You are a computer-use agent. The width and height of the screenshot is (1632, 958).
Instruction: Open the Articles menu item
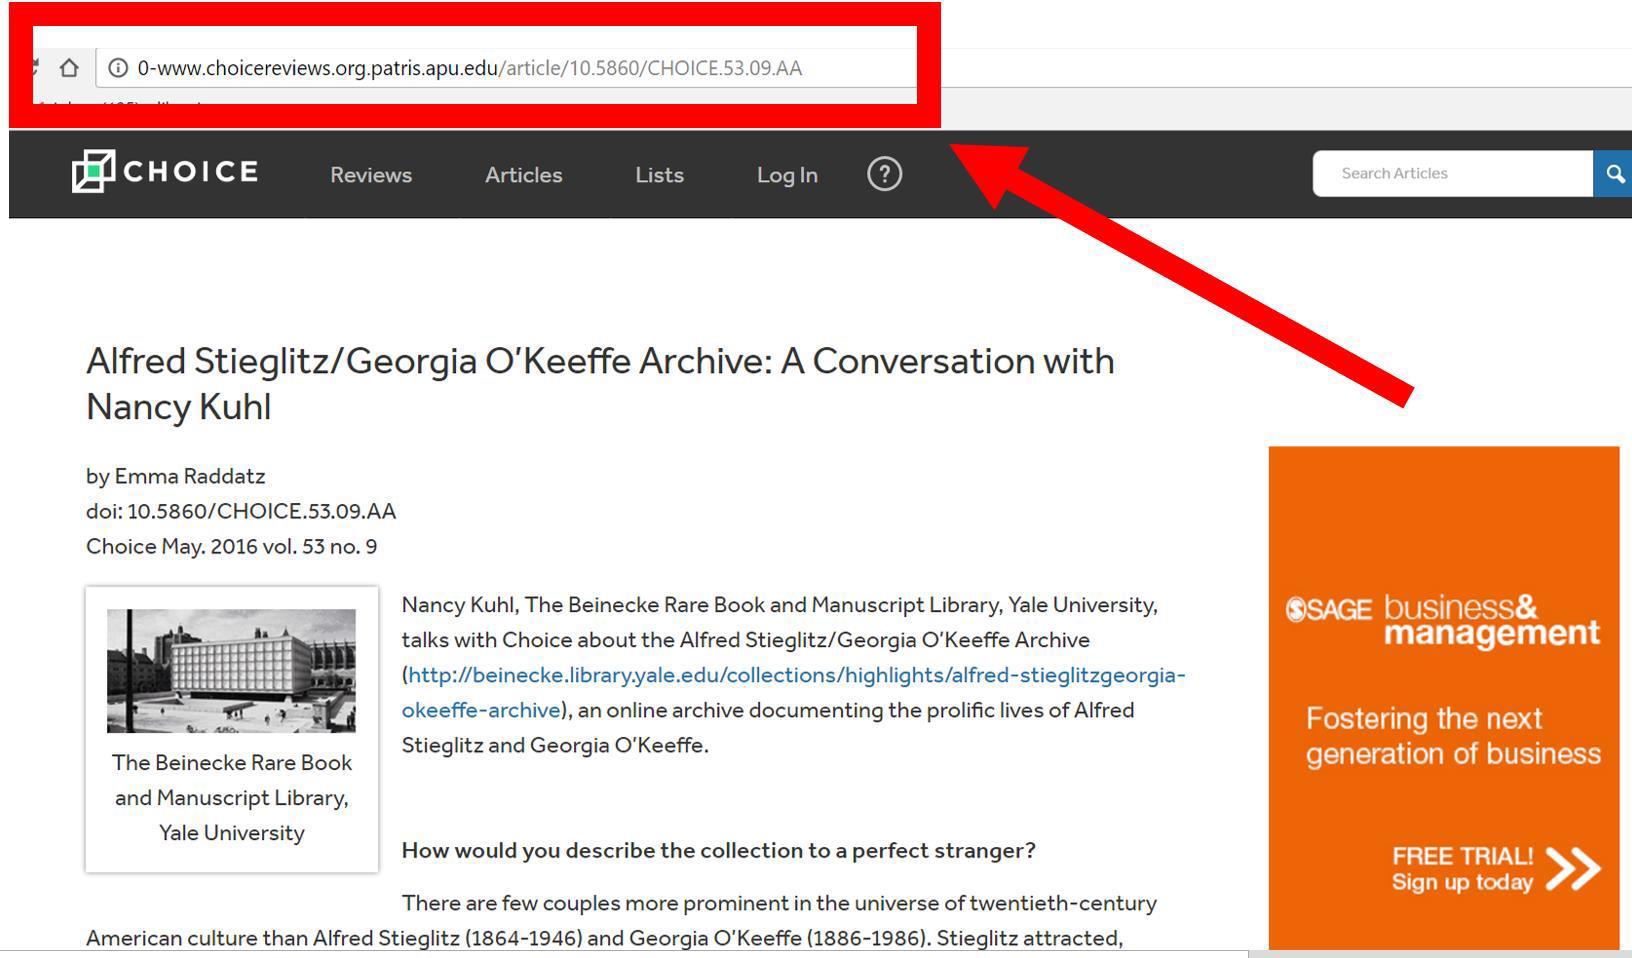[524, 175]
